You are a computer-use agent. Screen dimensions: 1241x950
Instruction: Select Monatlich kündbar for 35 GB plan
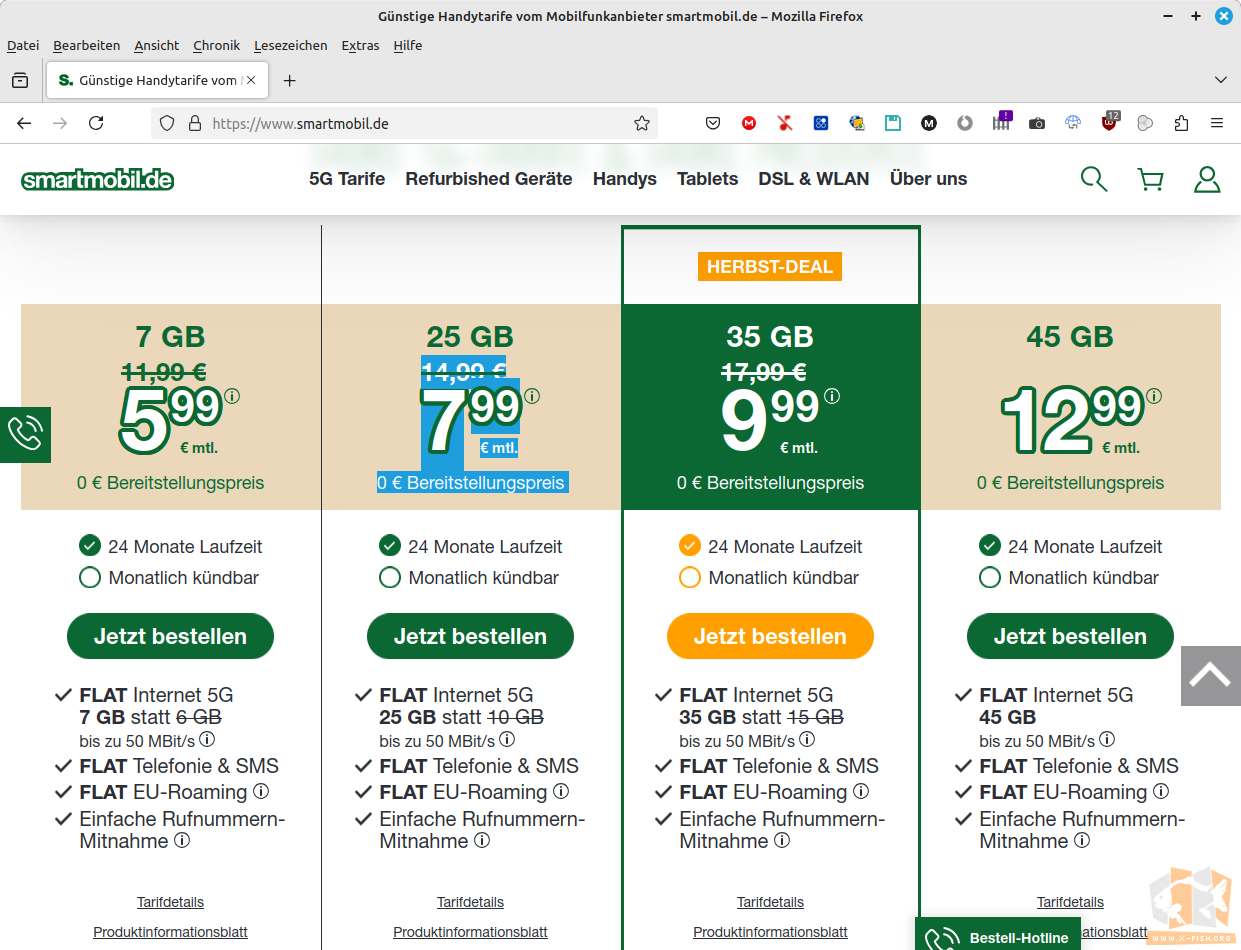point(690,577)
